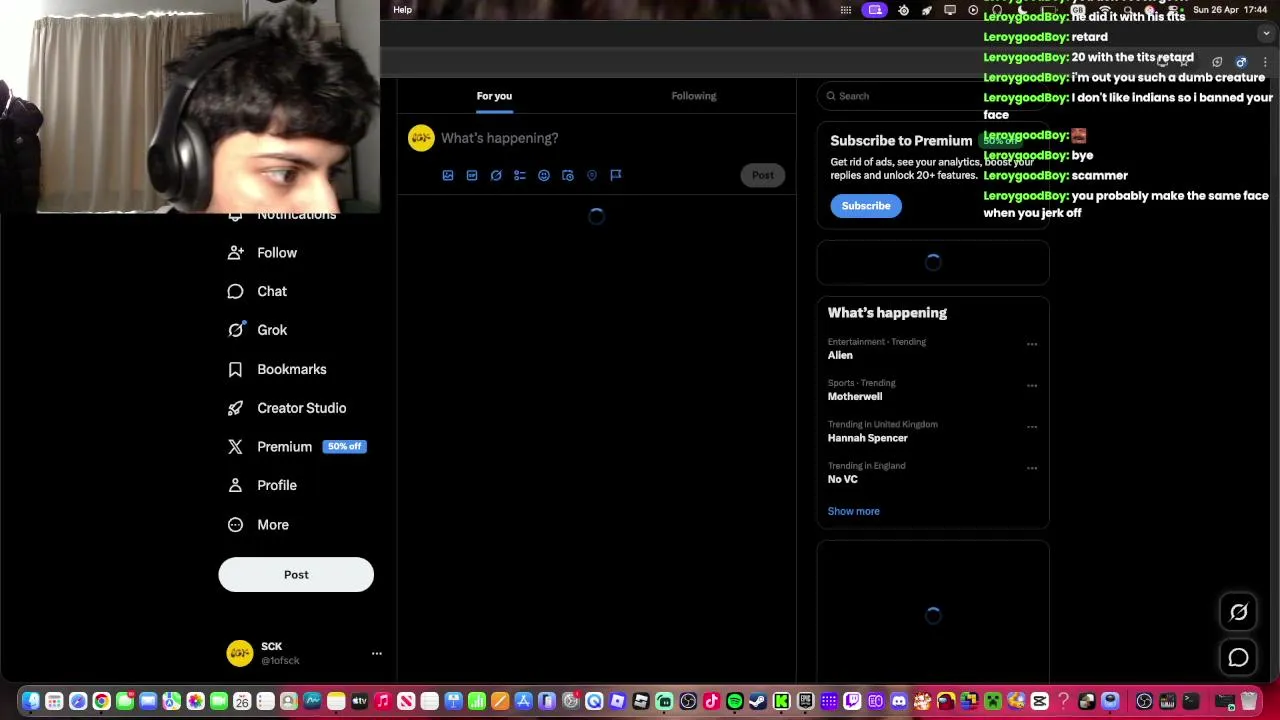This screenshot has height=720, width=1280.
Task: Open the Kick app from the dock
Action: coord(781,701)
